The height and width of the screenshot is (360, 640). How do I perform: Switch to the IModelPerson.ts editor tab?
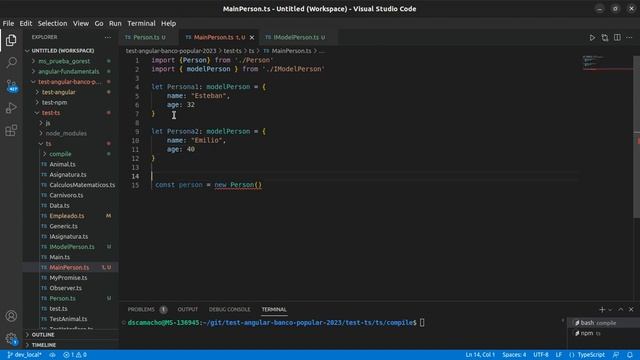pos(299,38)
